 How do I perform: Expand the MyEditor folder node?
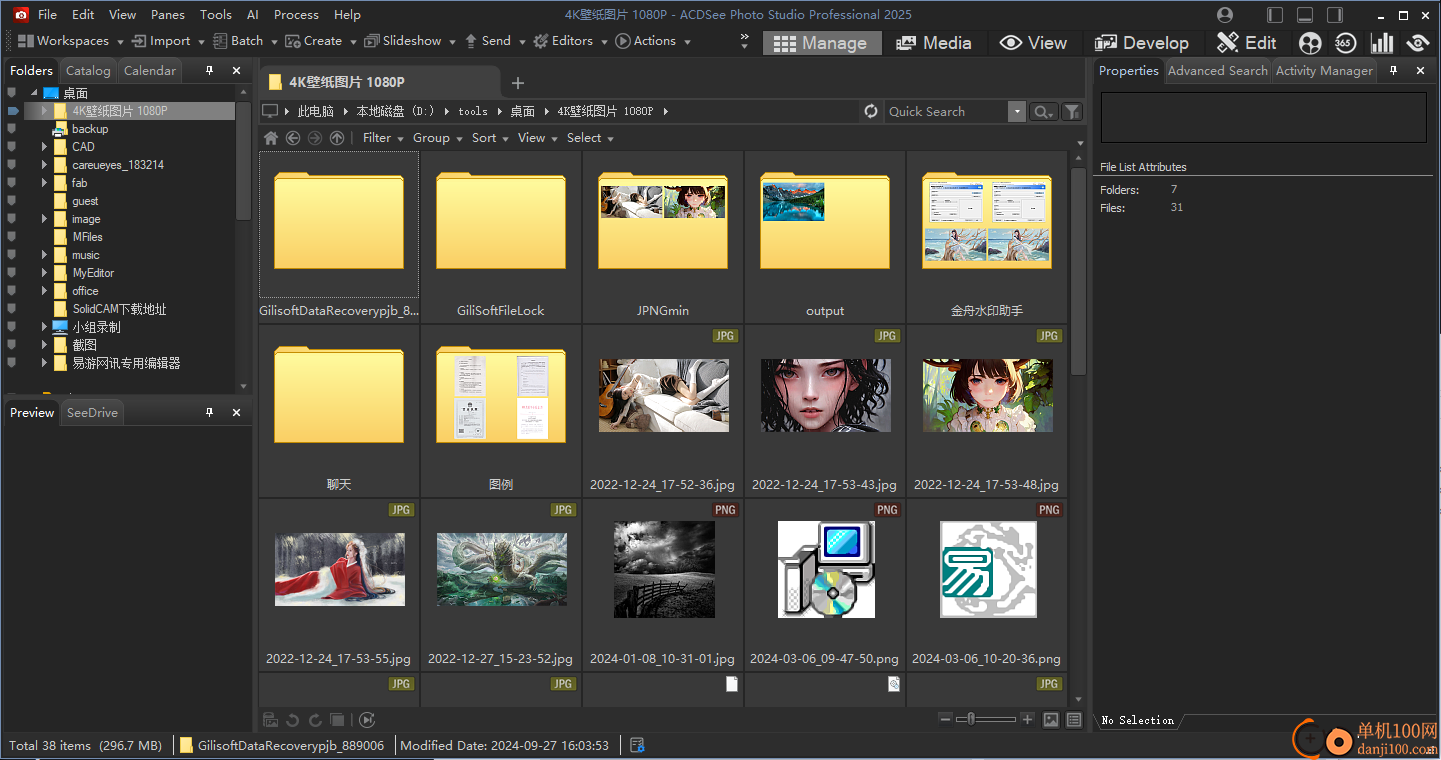(x=44, y=273)
